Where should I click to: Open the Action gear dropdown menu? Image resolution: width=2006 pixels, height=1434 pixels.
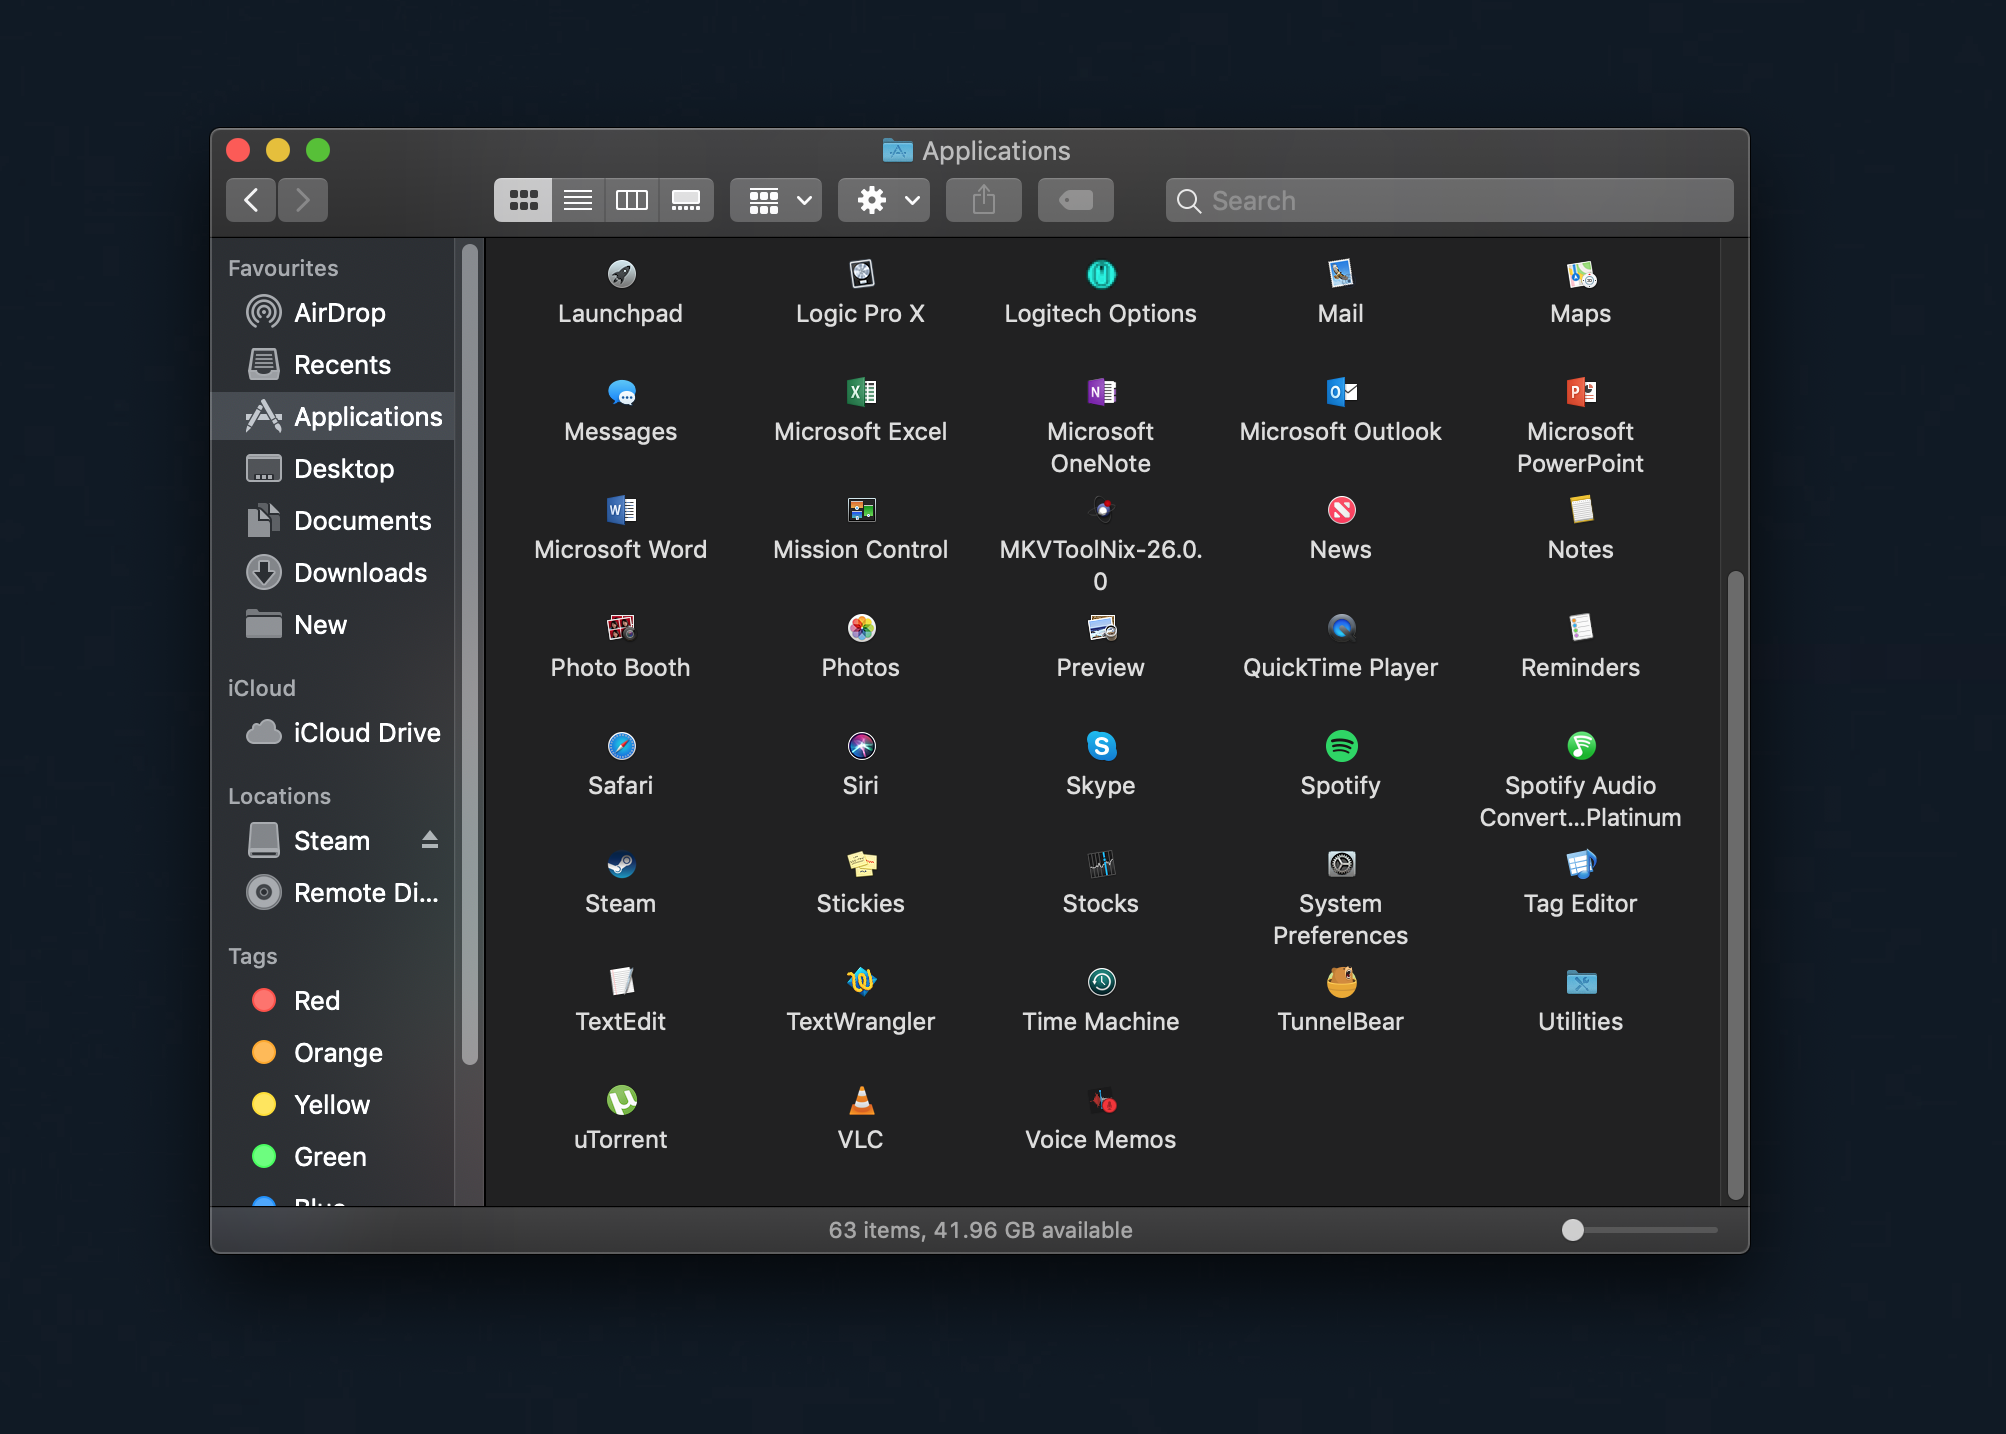pyautogui.click(x=884, y=200)
